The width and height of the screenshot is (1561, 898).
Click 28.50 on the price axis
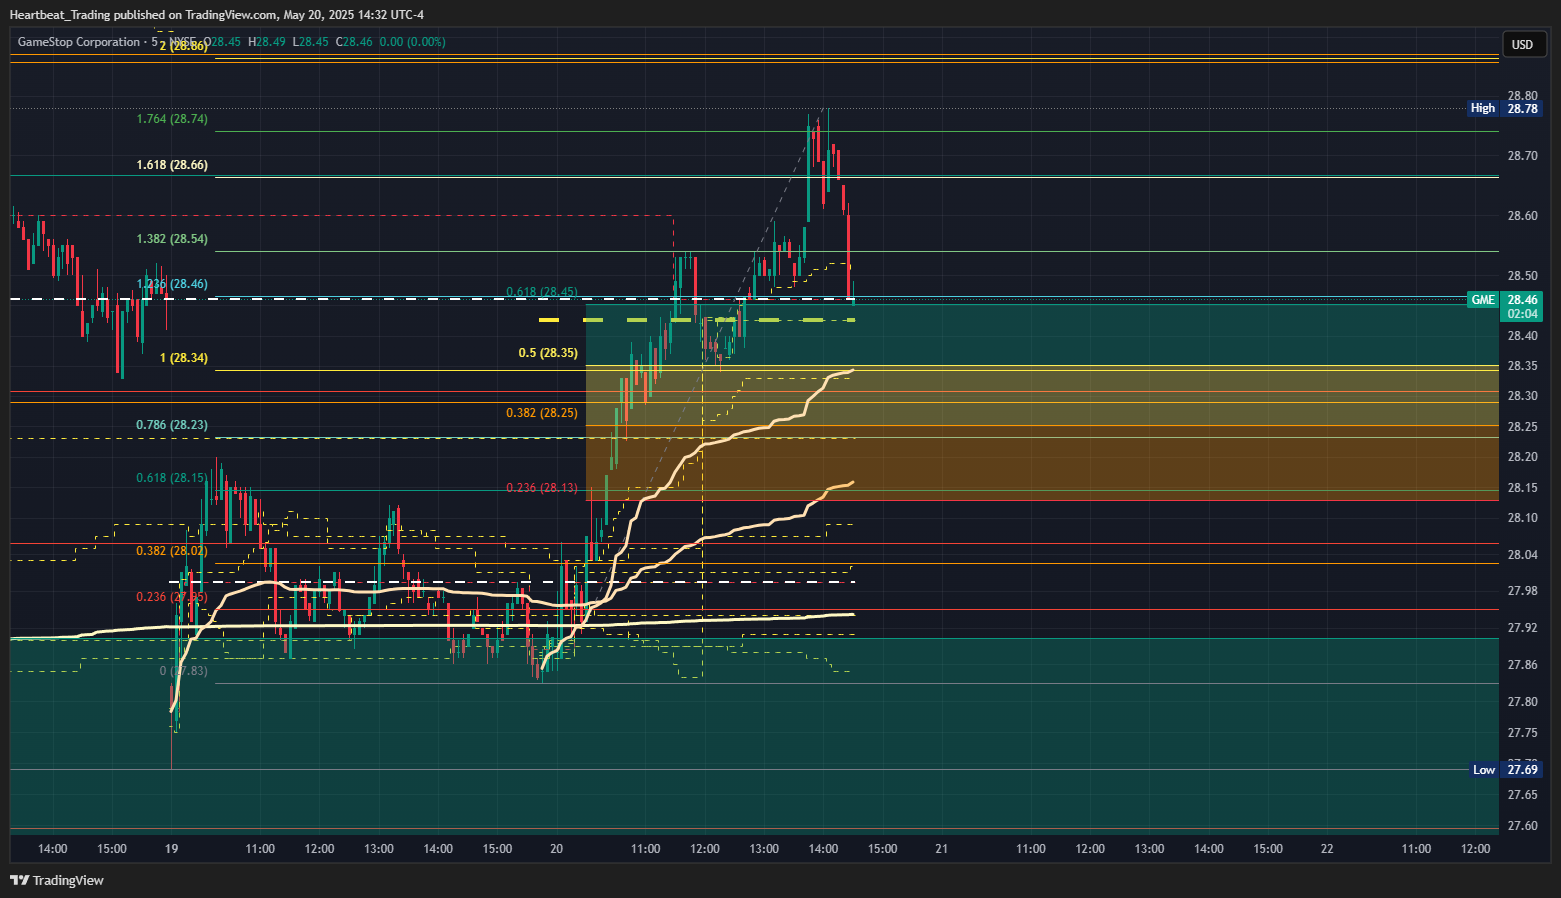click(x=1522, y=276)
